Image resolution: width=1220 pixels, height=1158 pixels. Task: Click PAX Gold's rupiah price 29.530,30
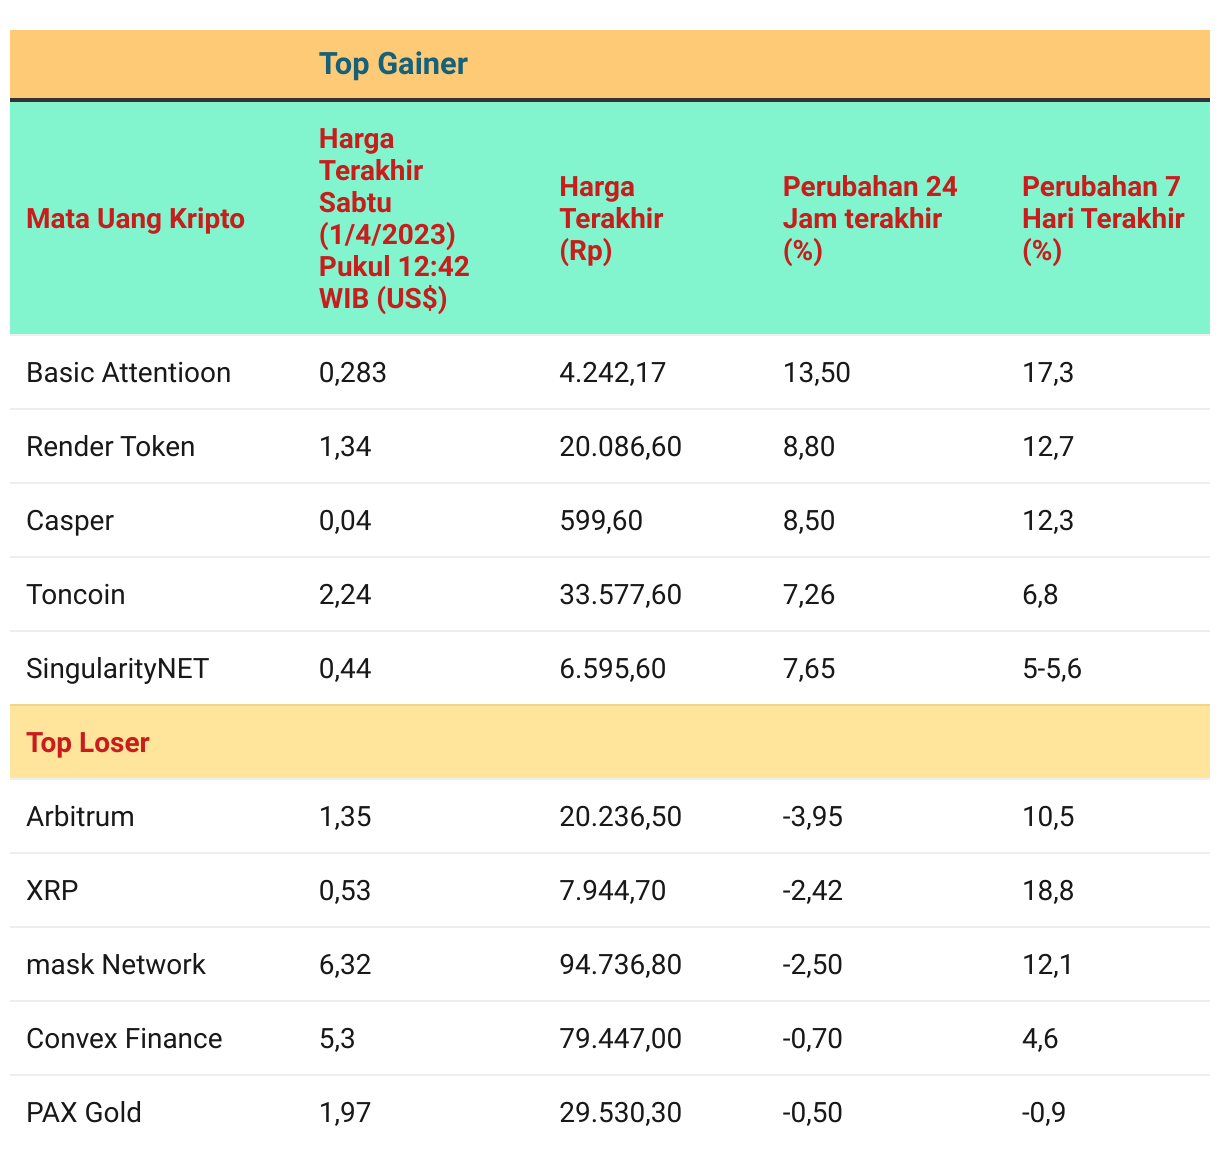point(620,1113)
